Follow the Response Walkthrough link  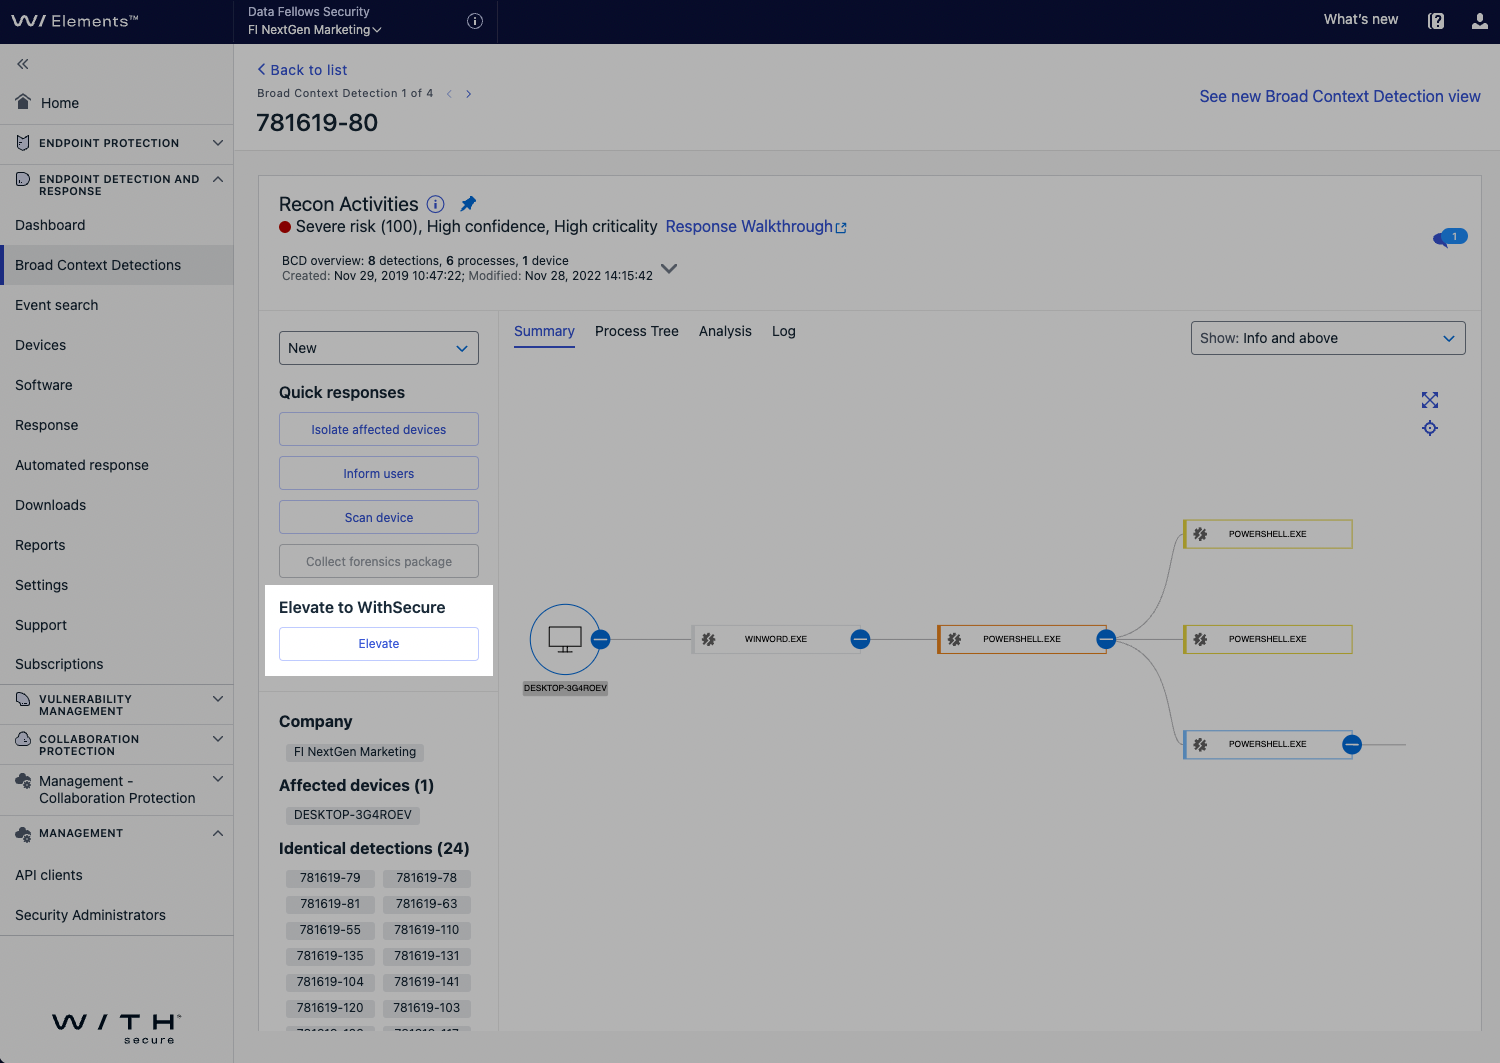click(748, 226)
